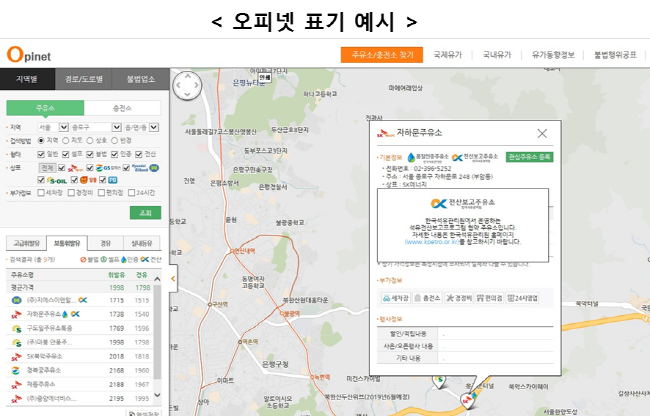The width and height of the screenshot is (650, 416).
Task: Click the 전산 legend icon above results
Action: (144, 259)
